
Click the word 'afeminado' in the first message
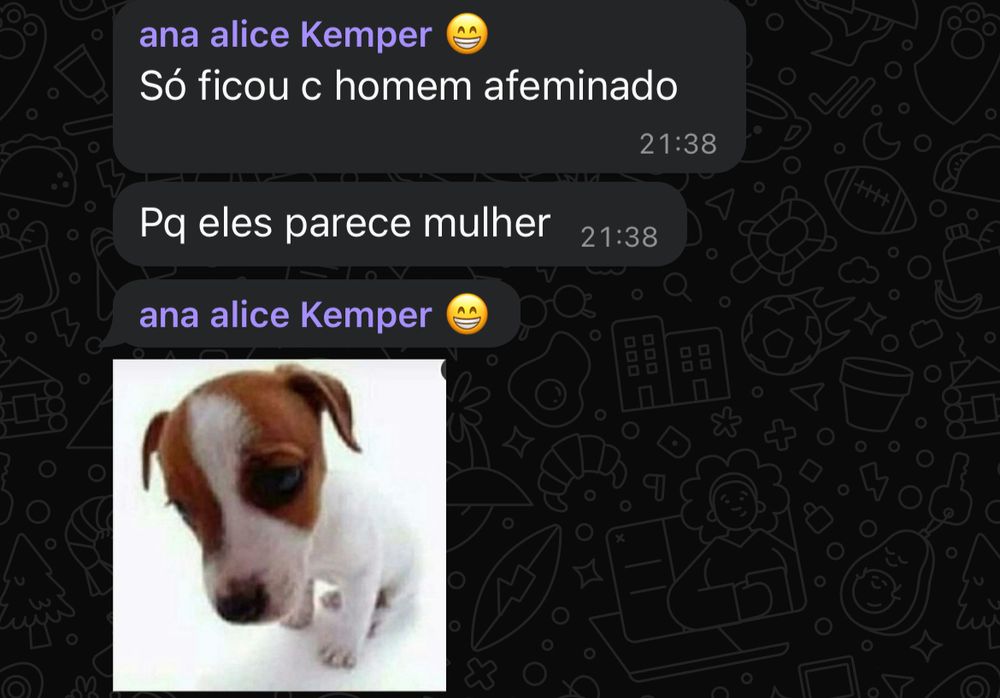coord(580,85)
